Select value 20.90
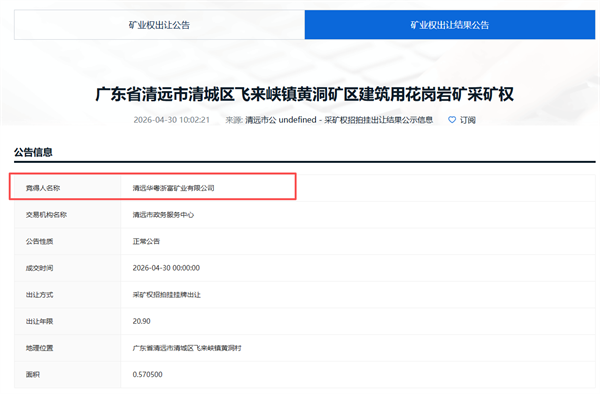The image size is (600, 394). tap(142, 321)
